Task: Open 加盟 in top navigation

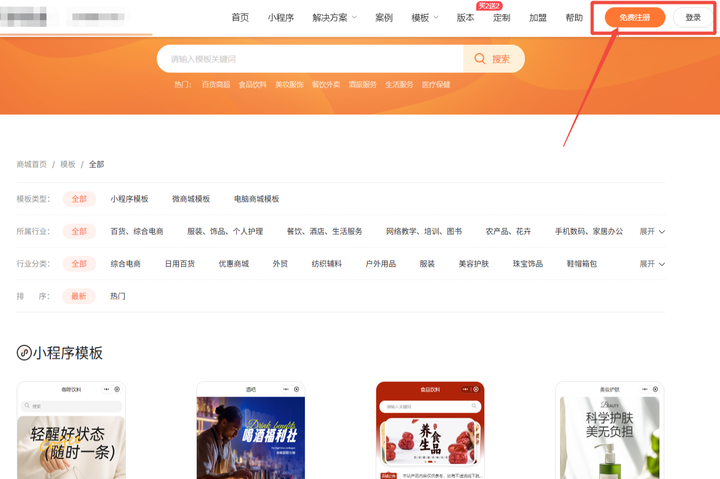Action: coord(538,17)
